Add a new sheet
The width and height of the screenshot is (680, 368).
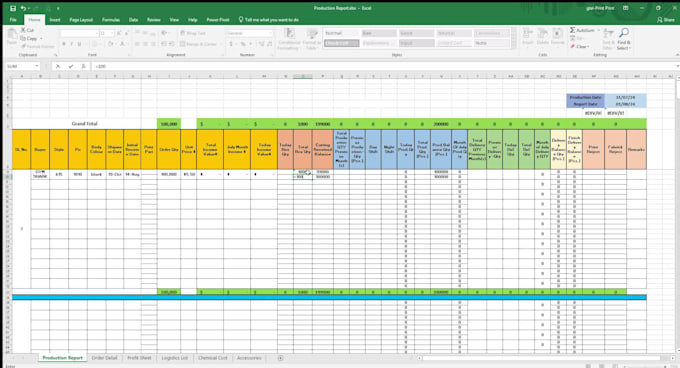point(281,358)
